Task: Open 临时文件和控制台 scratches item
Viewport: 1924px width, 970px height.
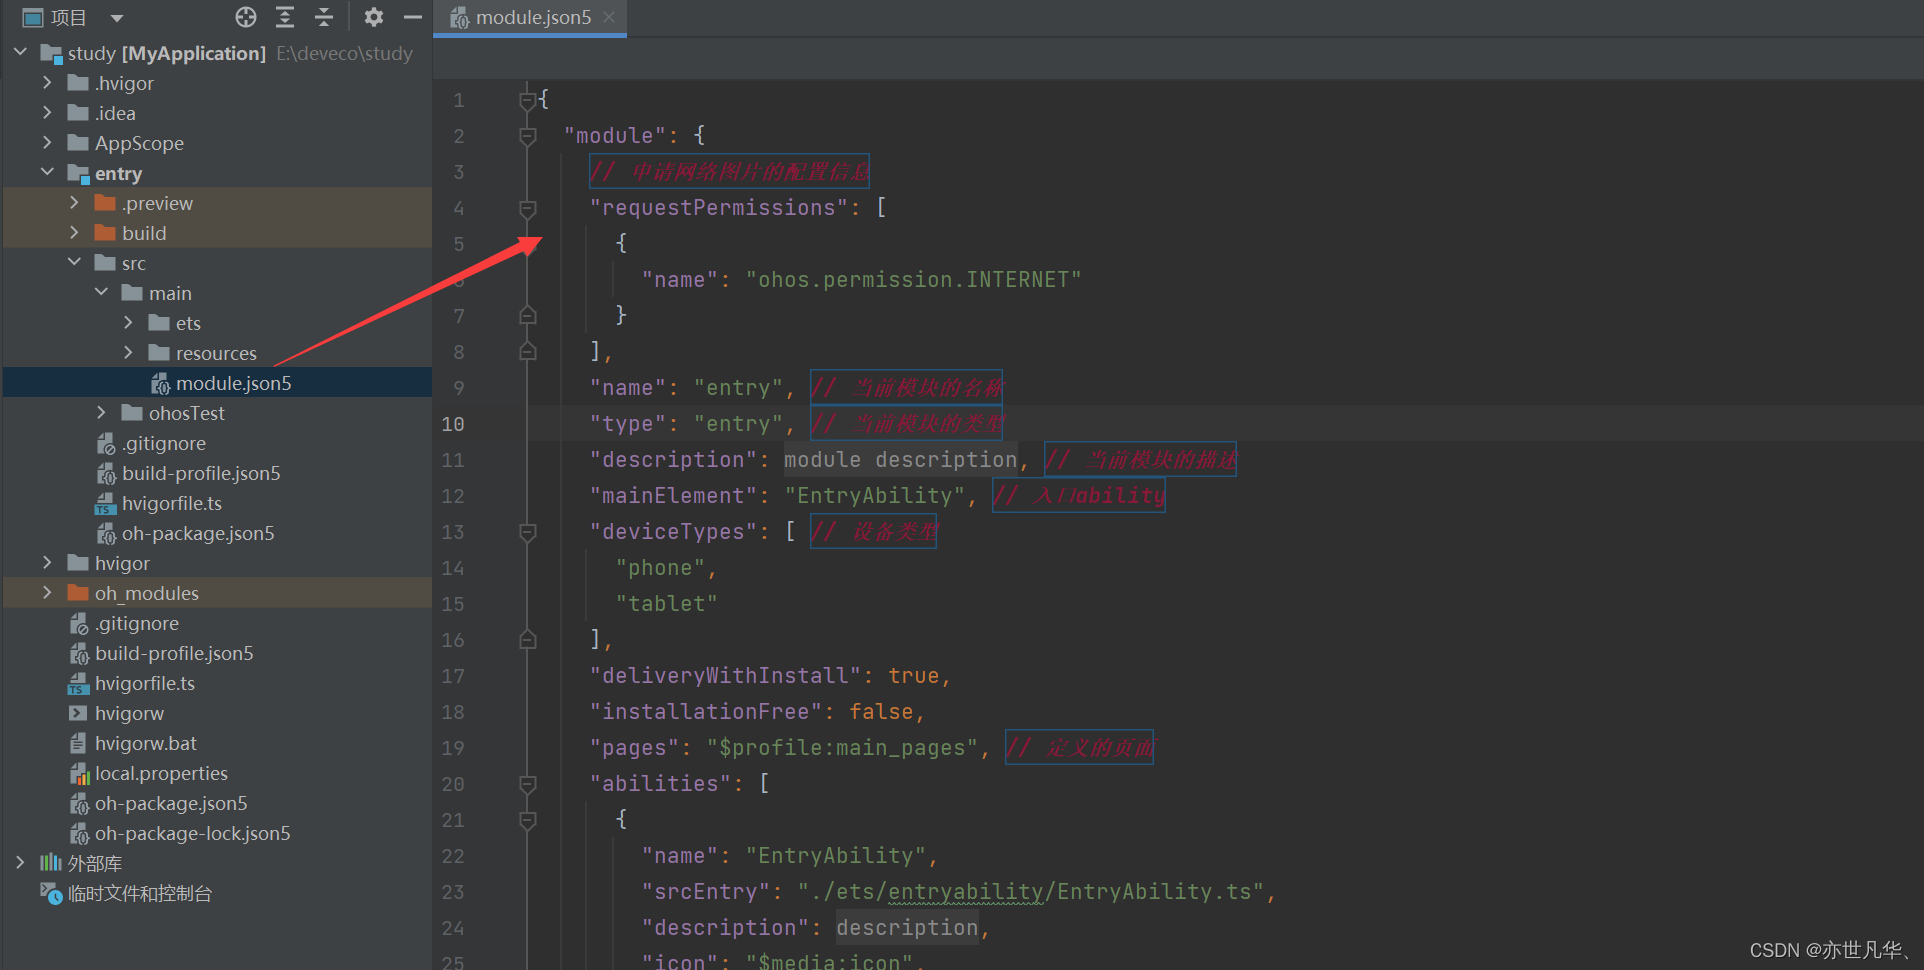Action: click(x=140, y=893)
